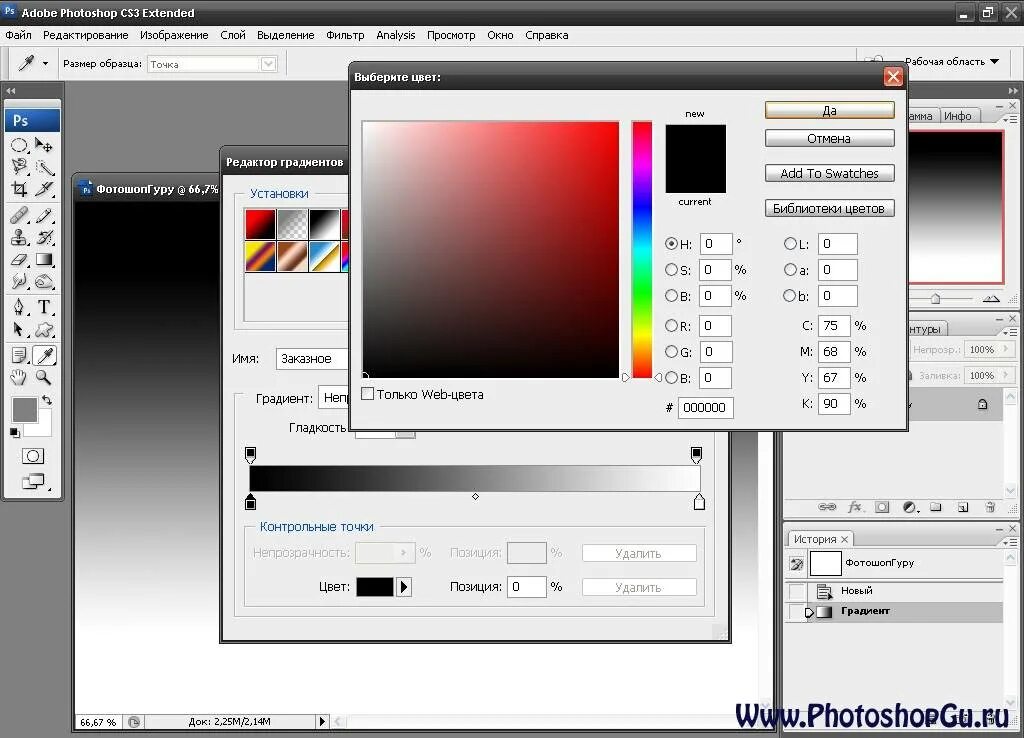Select the L lightness radio button

tap(790, 243)
